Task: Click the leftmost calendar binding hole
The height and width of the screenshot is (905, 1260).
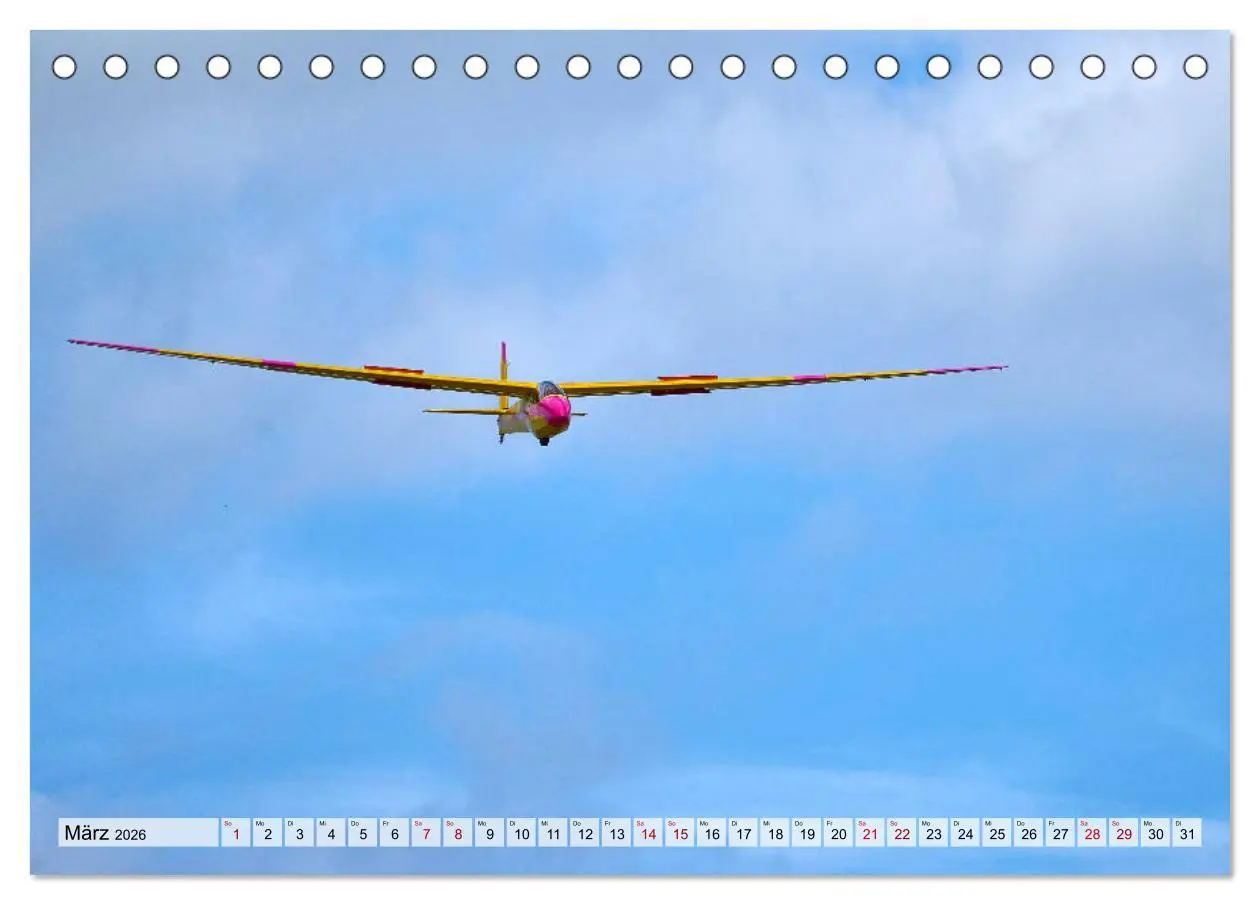Action: coord(64,67)
